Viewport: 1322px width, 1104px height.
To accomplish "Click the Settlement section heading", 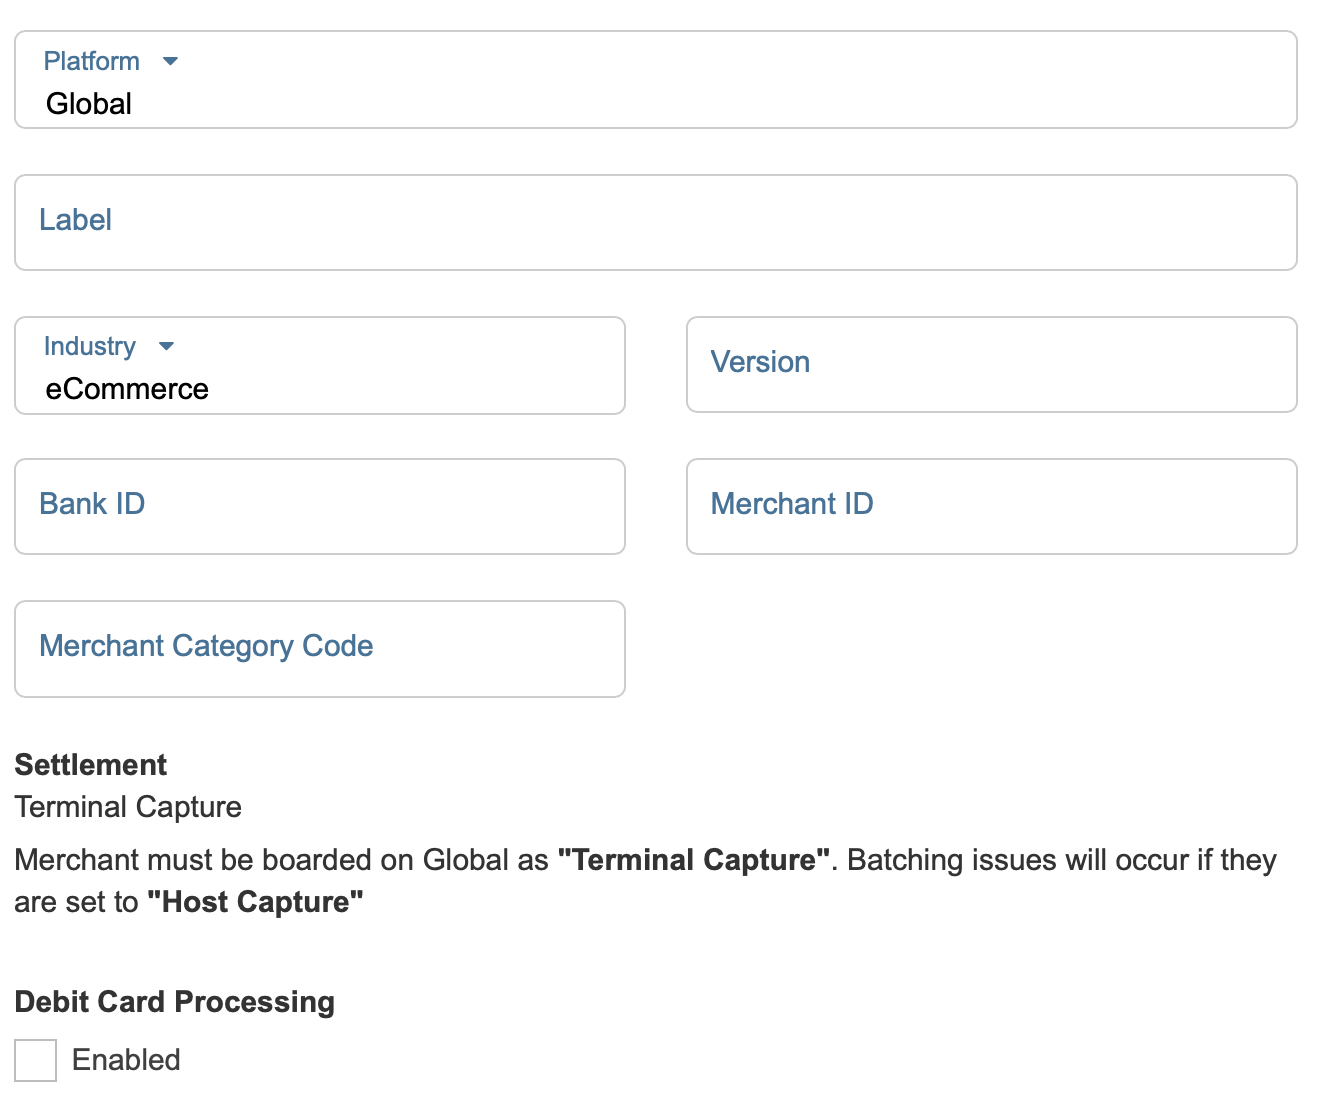I will pos(91,765).
